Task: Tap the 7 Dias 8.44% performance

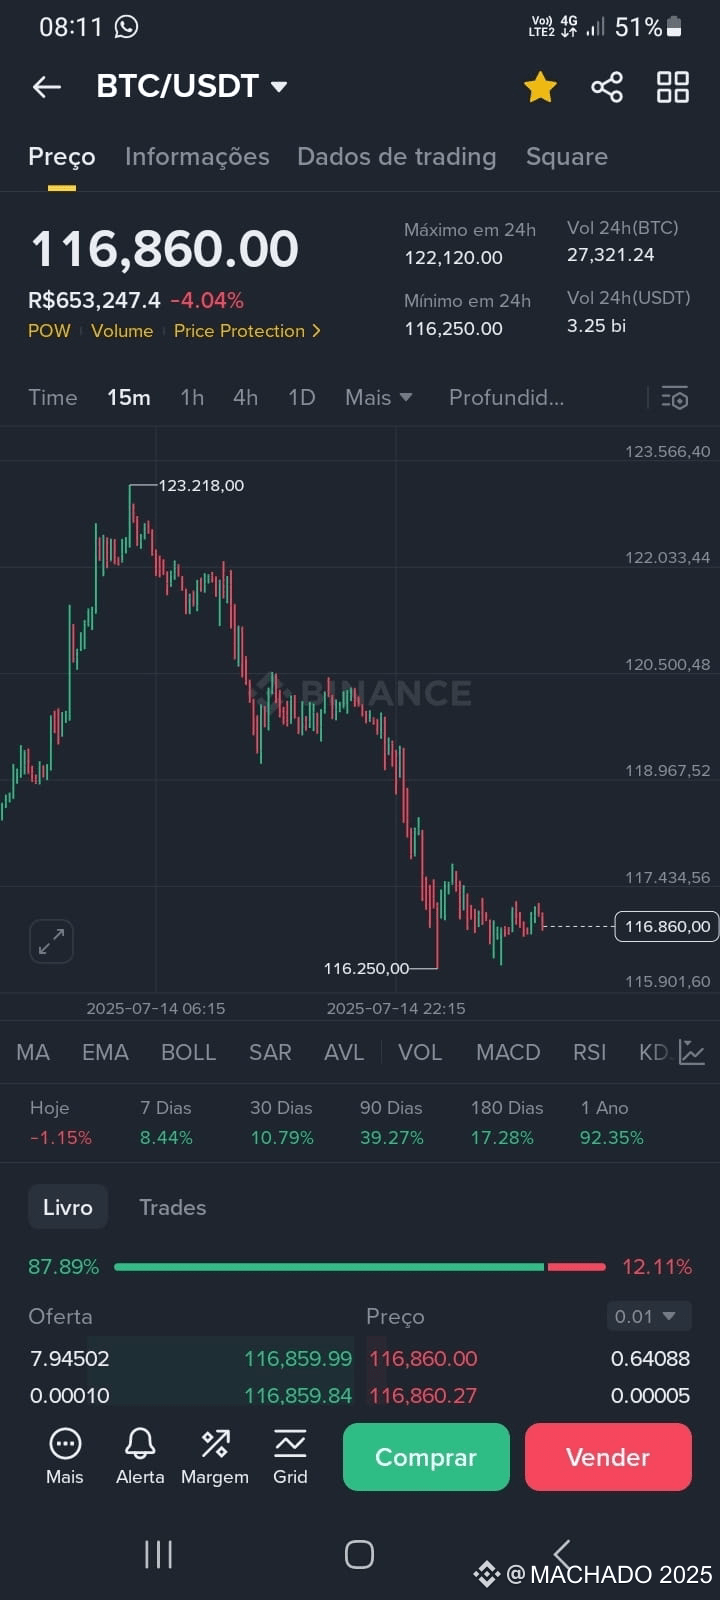Action: [166, 1122]
